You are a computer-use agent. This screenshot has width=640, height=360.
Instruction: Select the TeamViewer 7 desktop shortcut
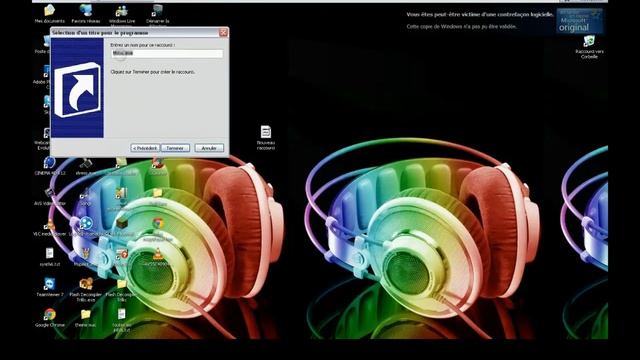tap(49, 287)
